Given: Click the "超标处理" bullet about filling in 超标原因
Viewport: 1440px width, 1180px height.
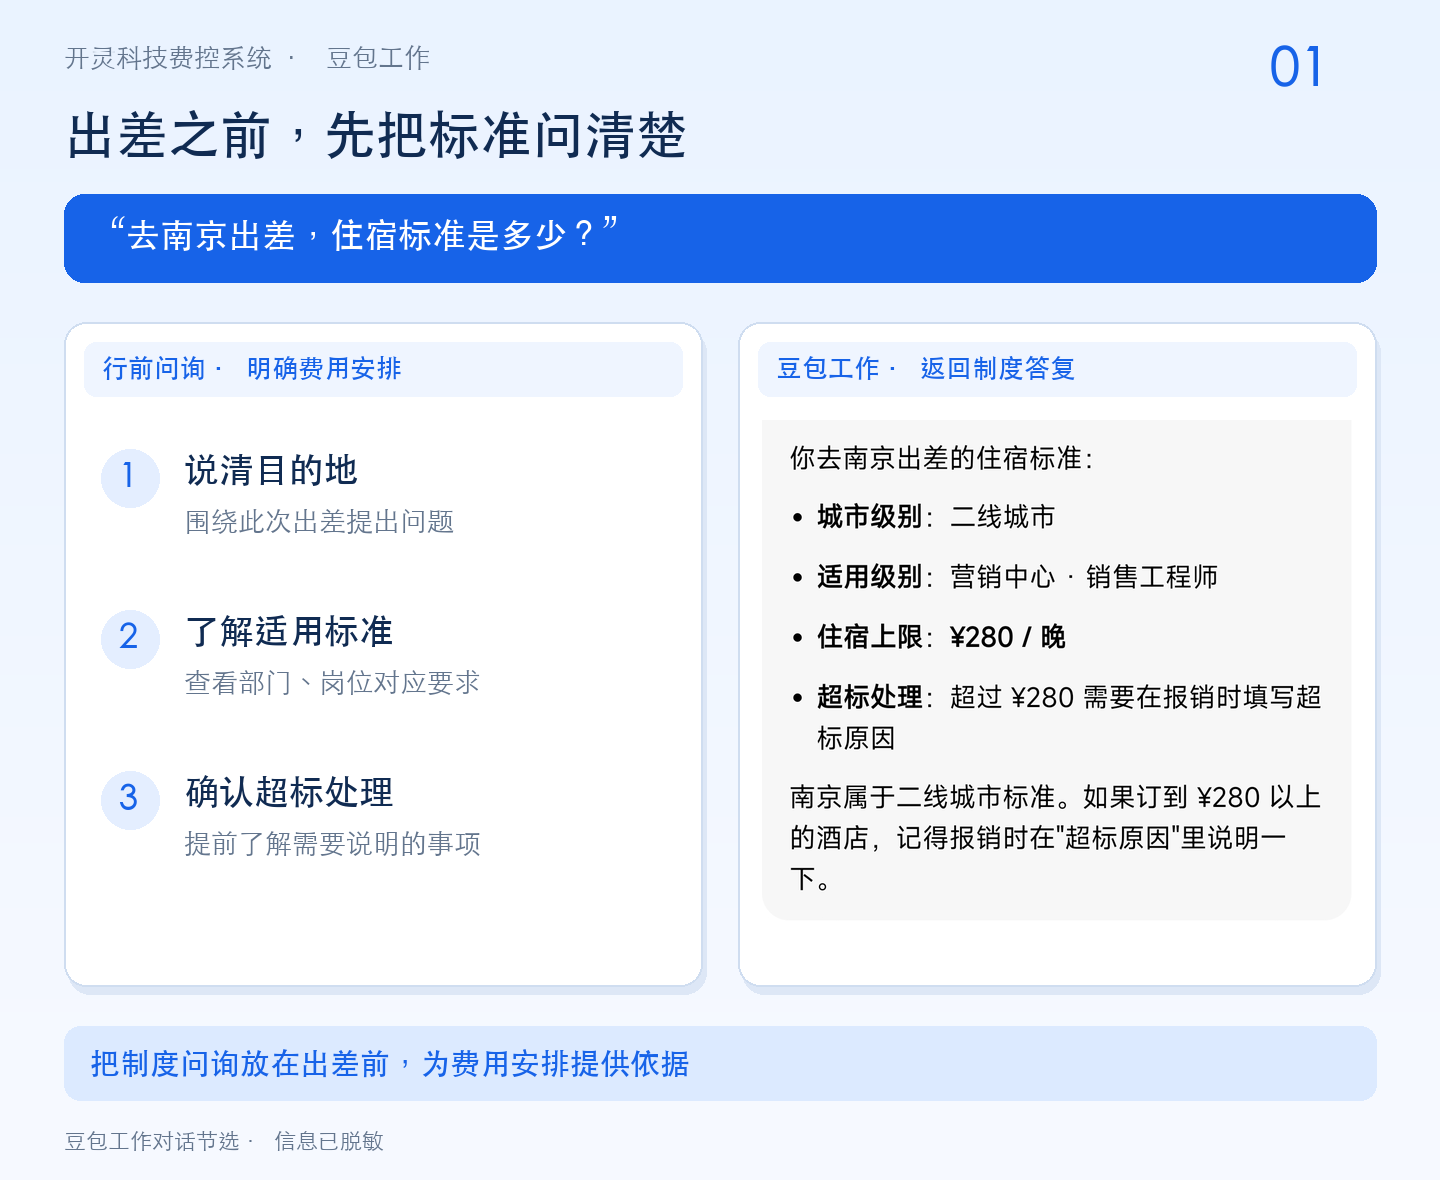Looking at the screenshot, I should pos(1057,717).
